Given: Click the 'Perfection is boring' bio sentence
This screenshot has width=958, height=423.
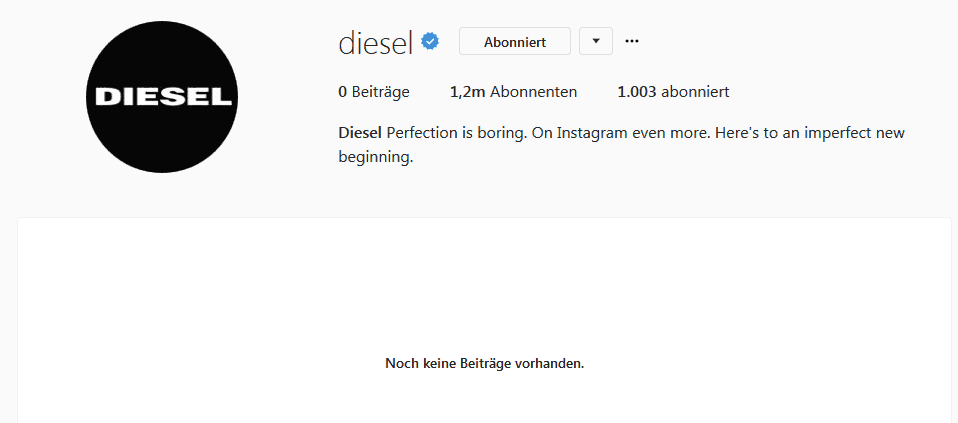Looking at the screenshot, I should click(x=457, y=133).
